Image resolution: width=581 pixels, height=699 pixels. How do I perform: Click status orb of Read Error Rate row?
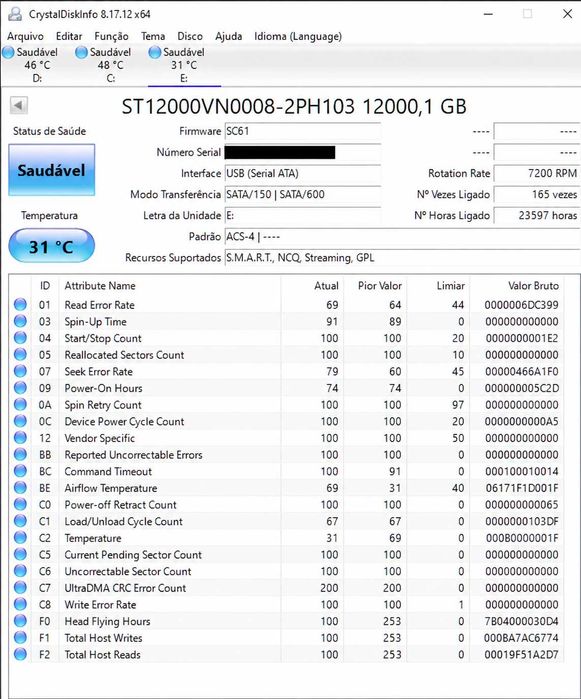point(20,304)
